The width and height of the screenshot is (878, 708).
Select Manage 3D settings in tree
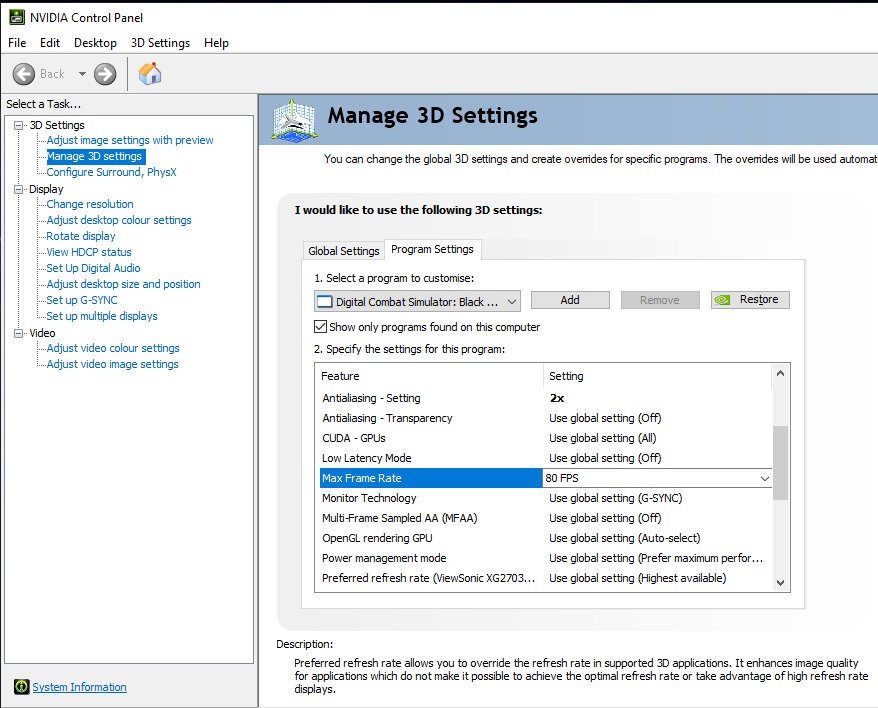point(94,156)
